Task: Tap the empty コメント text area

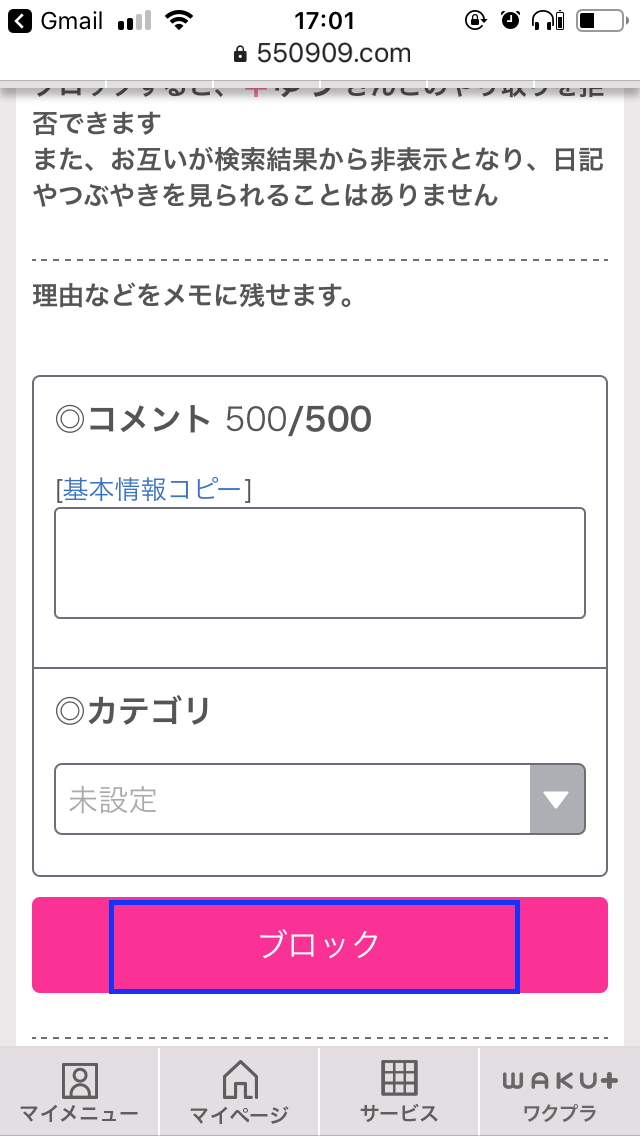Action: click(318, 563)
